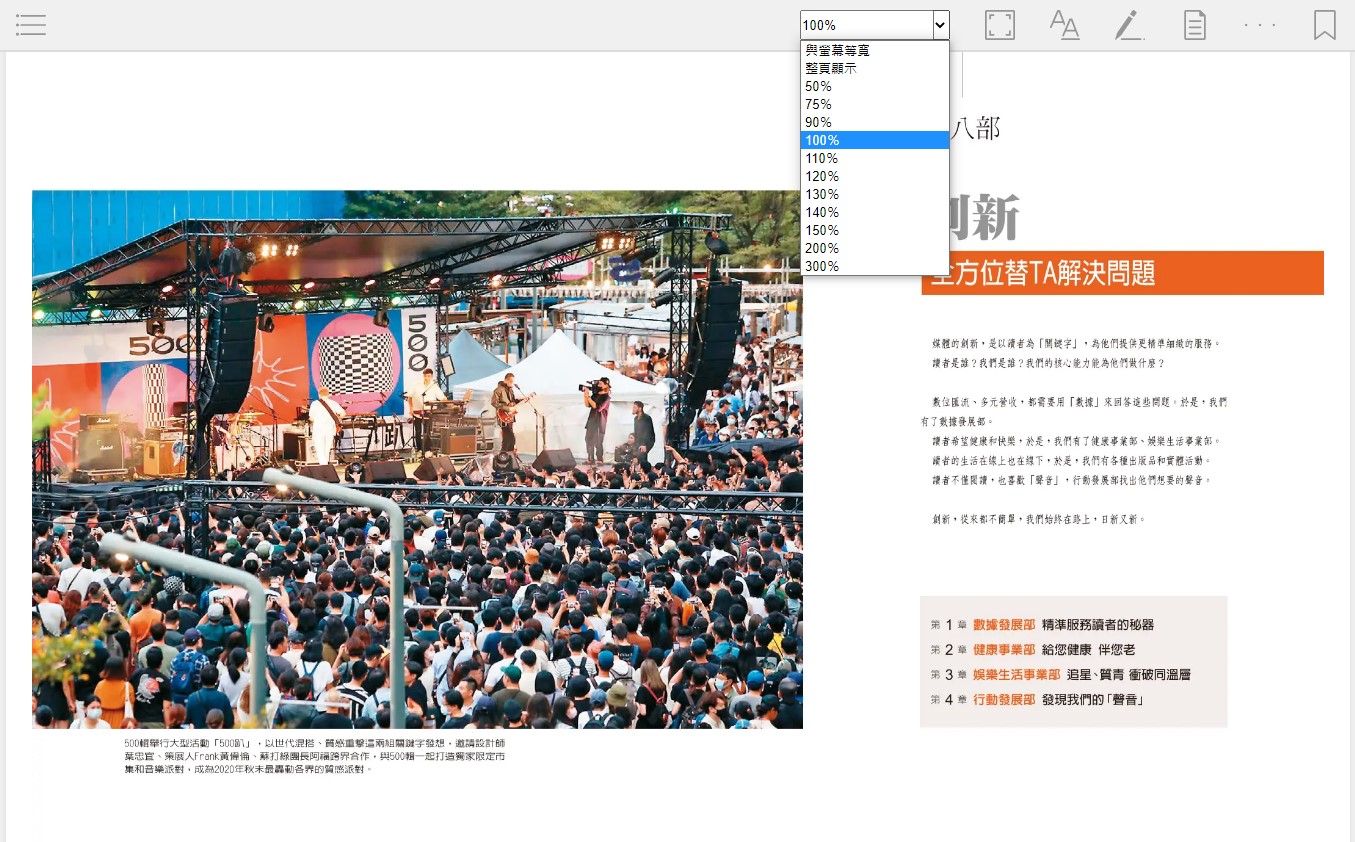Click the concert stage photo
Screen dimensions: 1355x842
pos(417,459)
